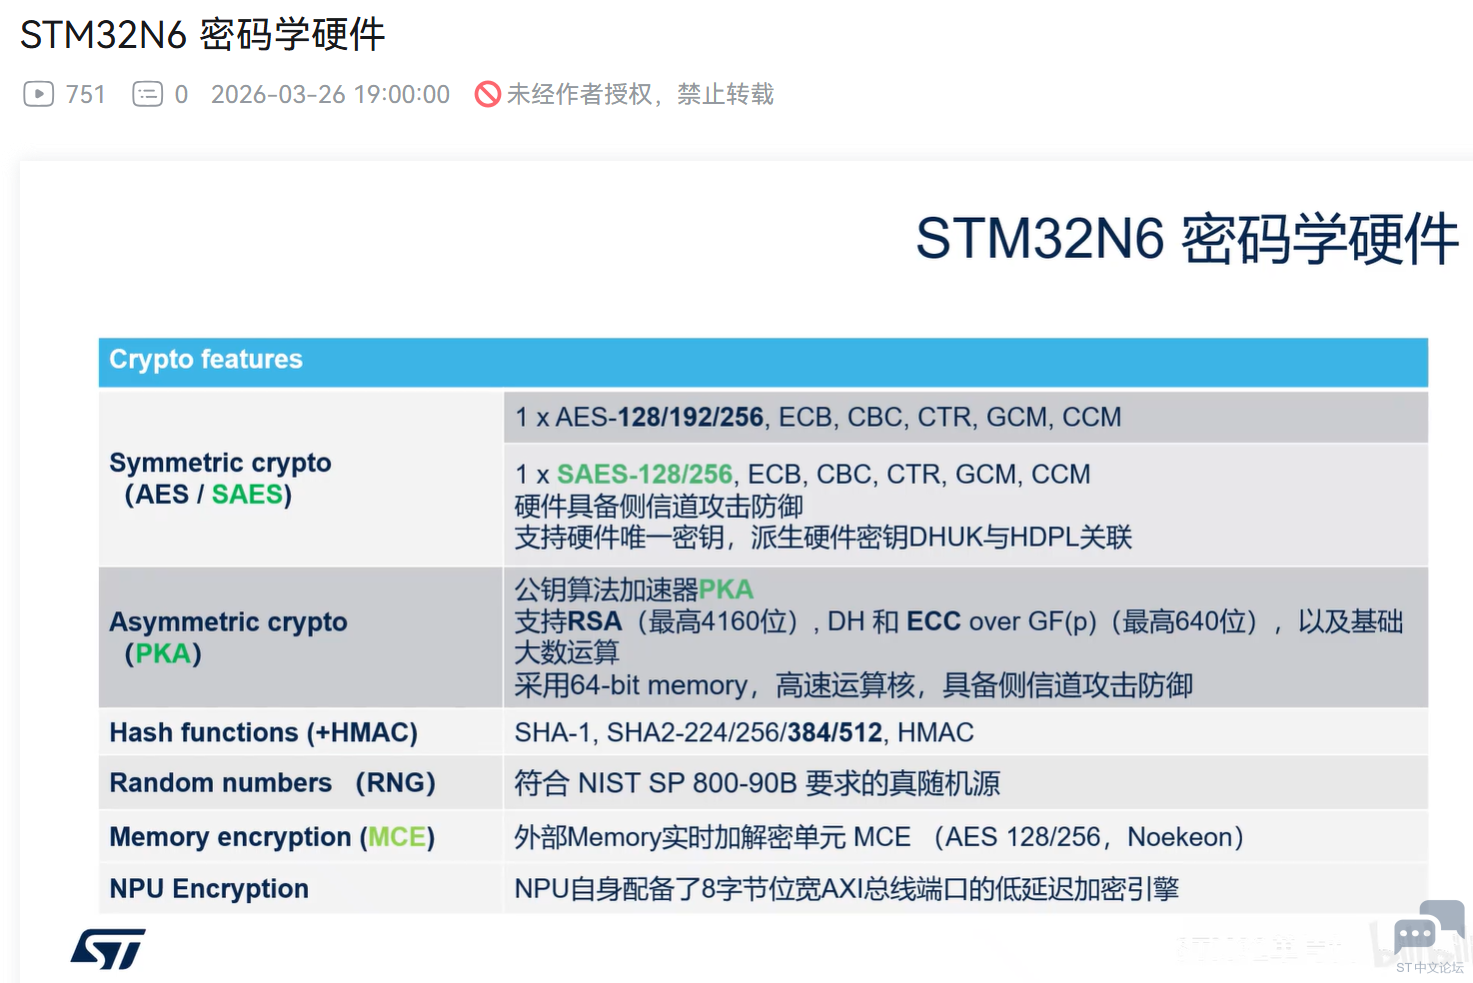Image resolution: width=1473 pixels, height=983 pixels.
Task: Click the "Hash functions (+HMAC)" cell
Action: pyautogui.click(x=301, y=733)
